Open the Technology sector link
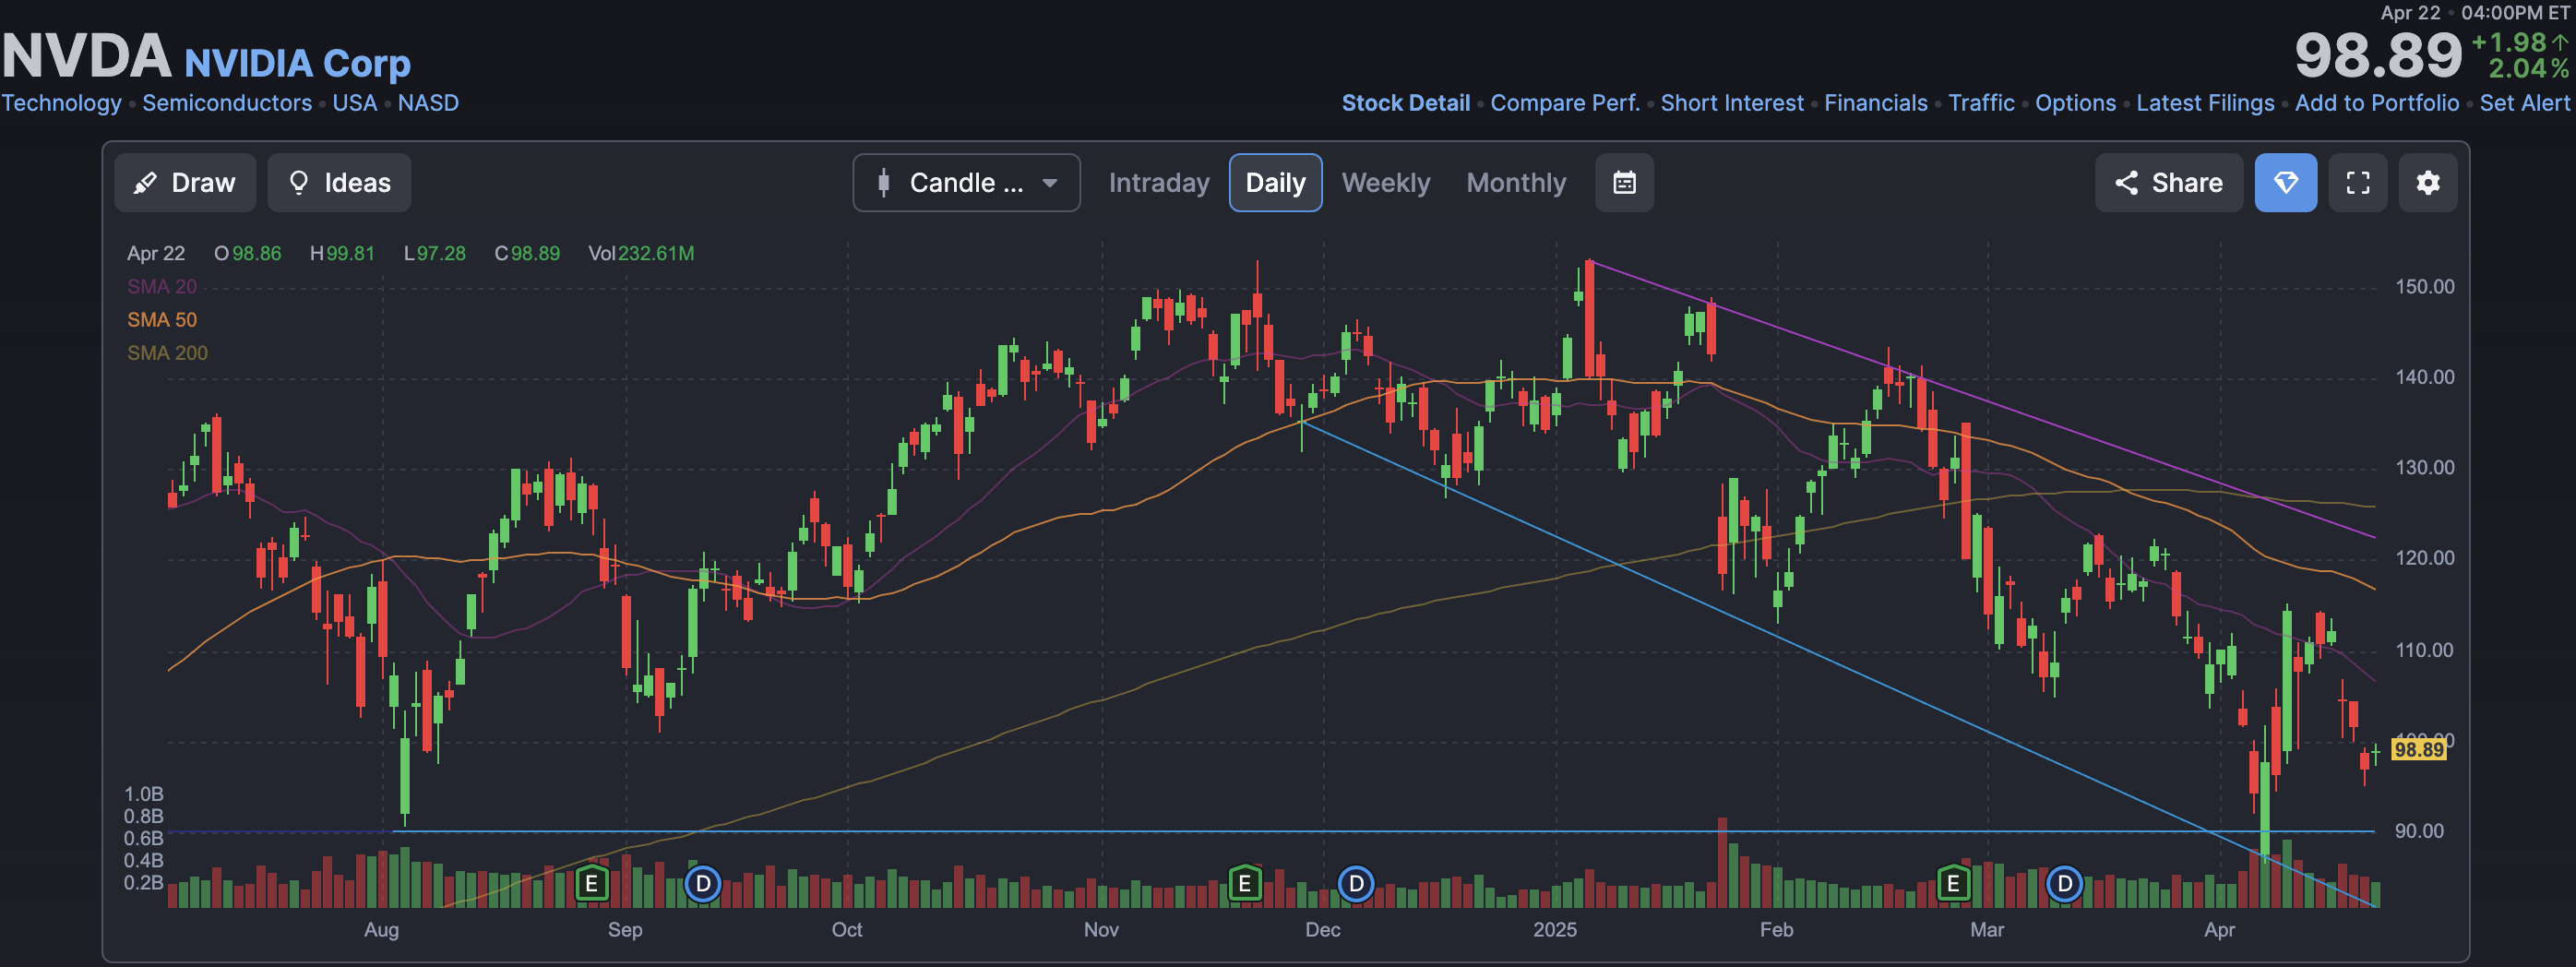The image size is (2576, 967). [x=61, y=103]
